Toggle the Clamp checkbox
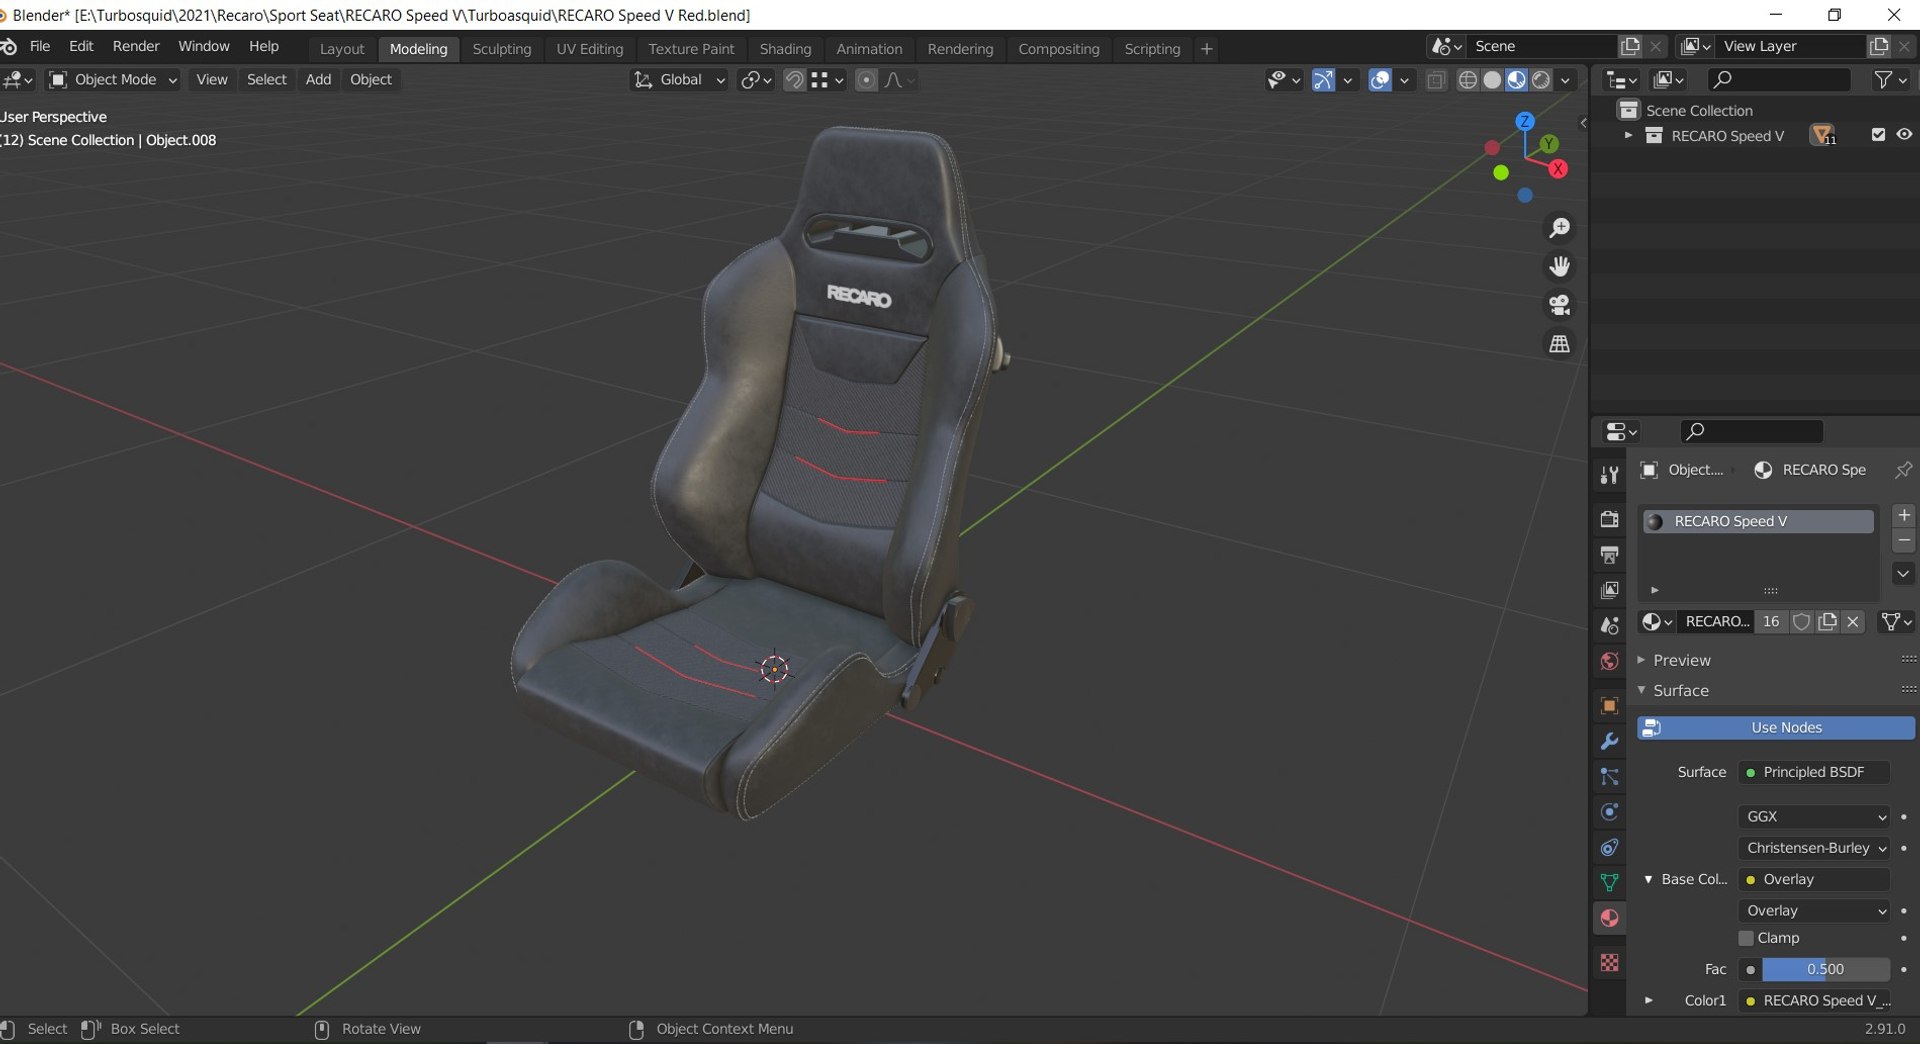The height and width of the screenshot is (1044, 1920). tap(1746, 938)
